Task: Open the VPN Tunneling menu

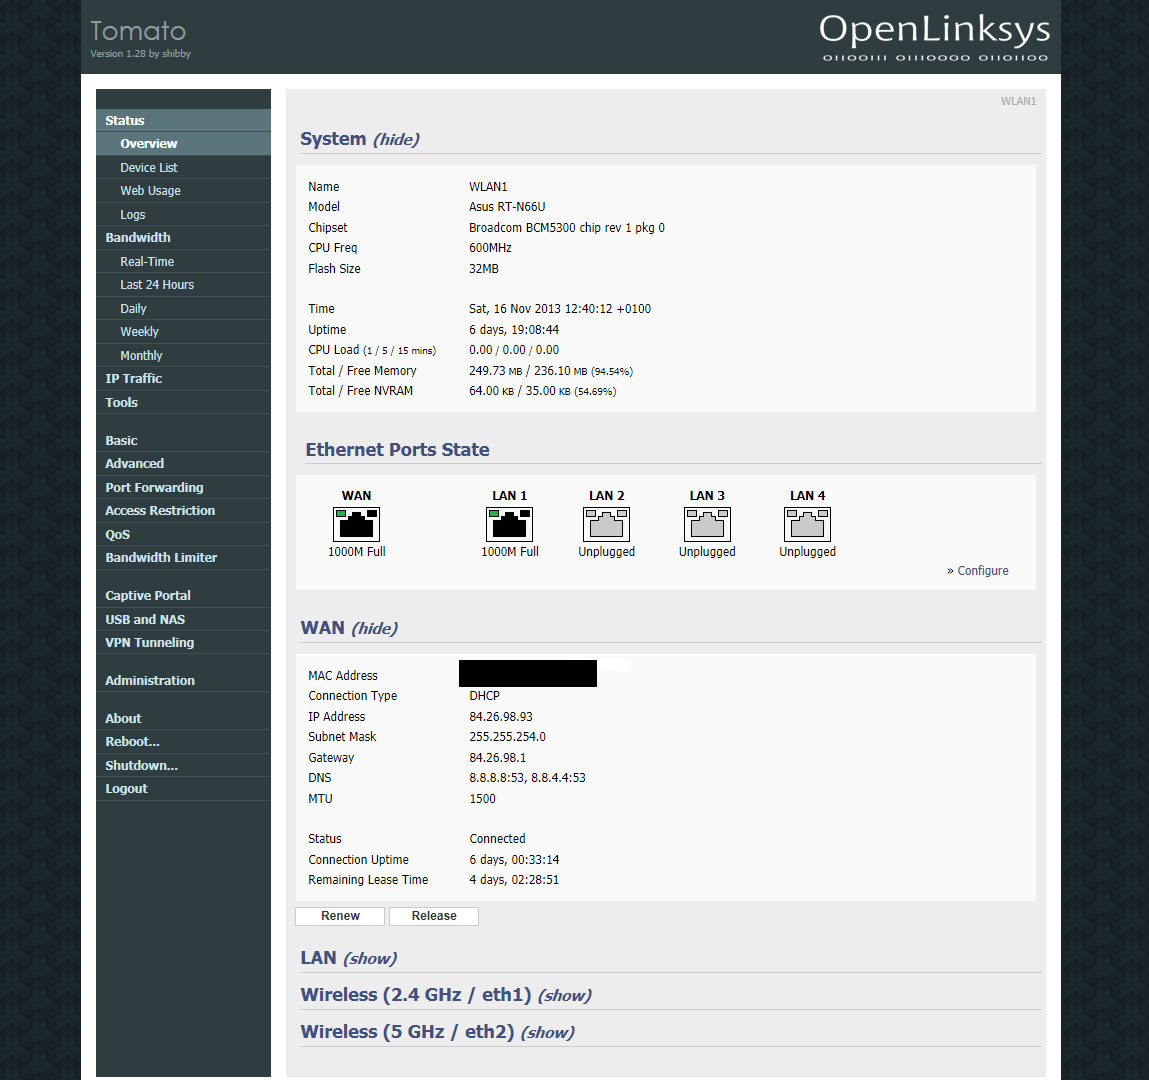Action: pyautogui.click(x=150, y=643)
